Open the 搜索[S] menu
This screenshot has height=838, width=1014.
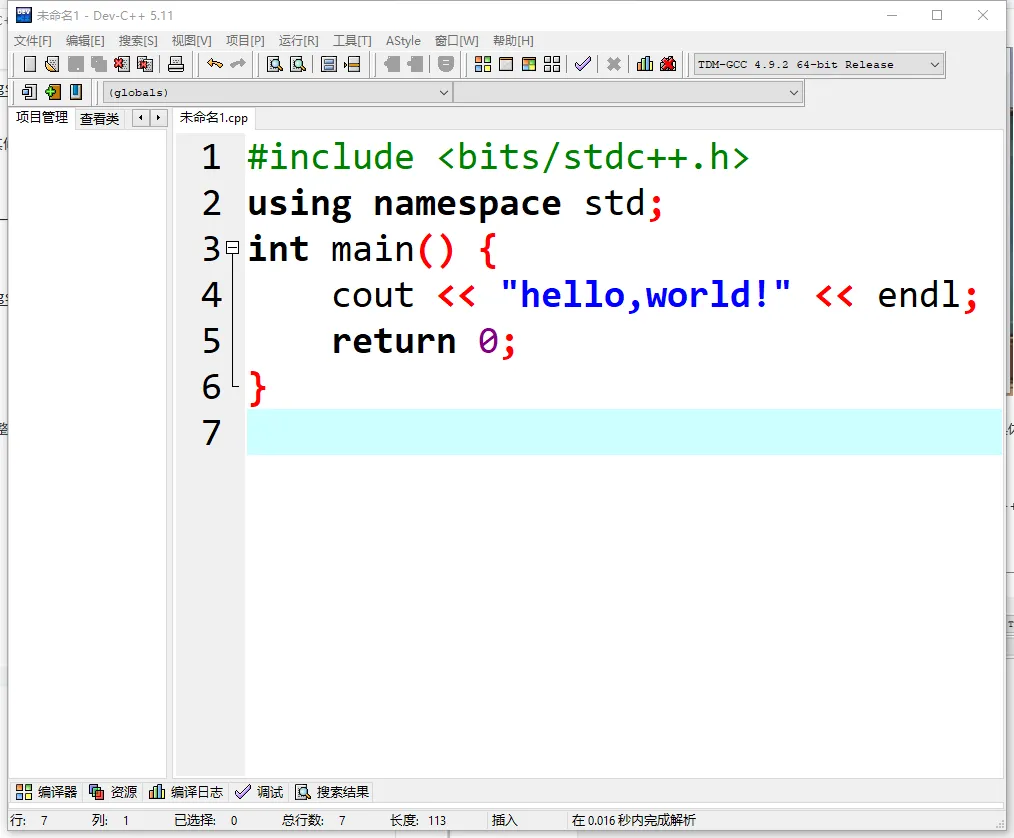pos(138,41)
